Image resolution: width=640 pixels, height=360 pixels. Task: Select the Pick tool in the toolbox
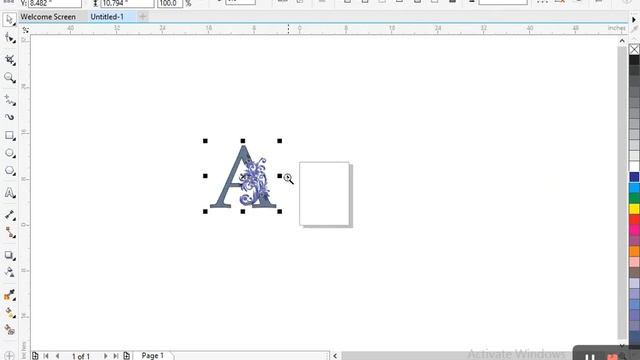tap(9, 20)
